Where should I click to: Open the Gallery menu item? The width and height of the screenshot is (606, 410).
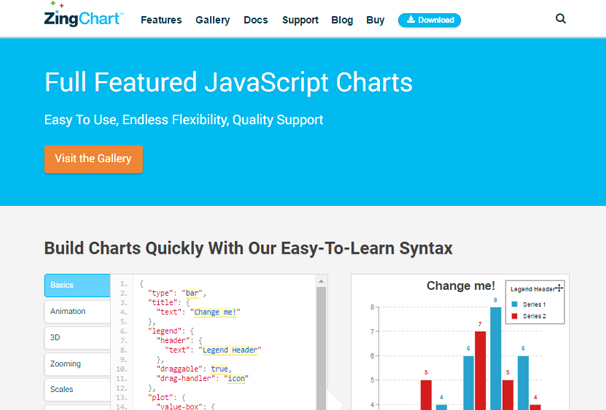[x=213, y=20]
